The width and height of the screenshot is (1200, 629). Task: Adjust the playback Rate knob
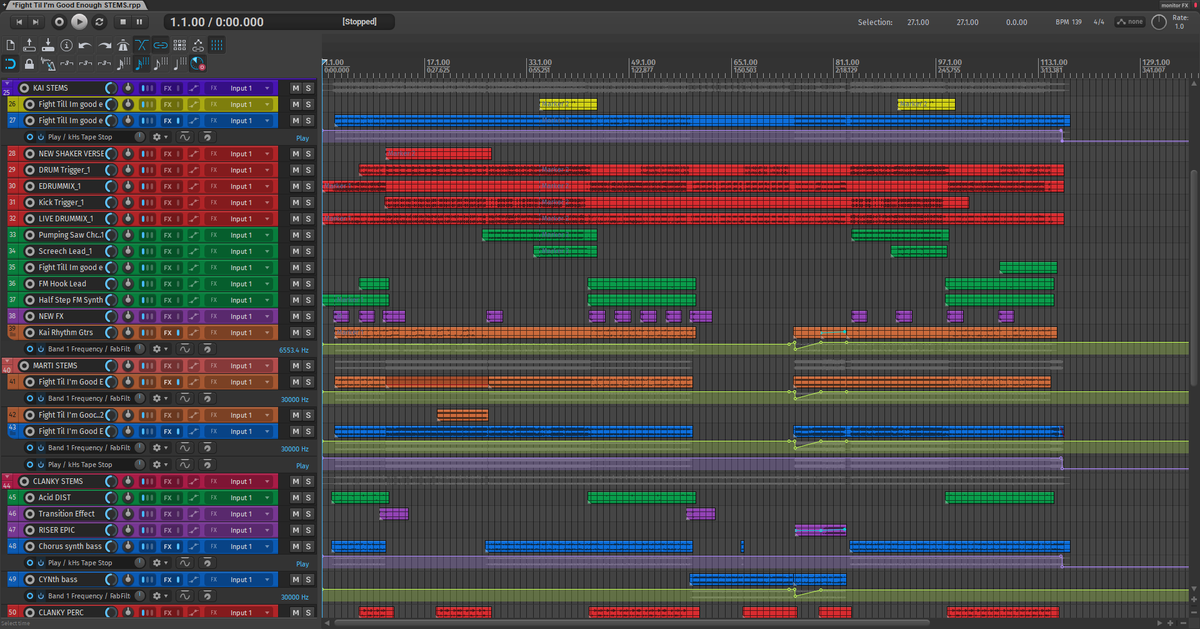click(x=1159, y=22)
